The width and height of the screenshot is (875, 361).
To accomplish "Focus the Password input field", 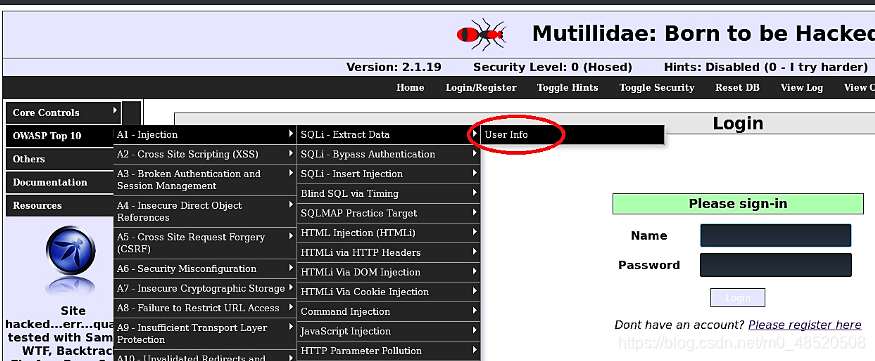I will 776,265.
